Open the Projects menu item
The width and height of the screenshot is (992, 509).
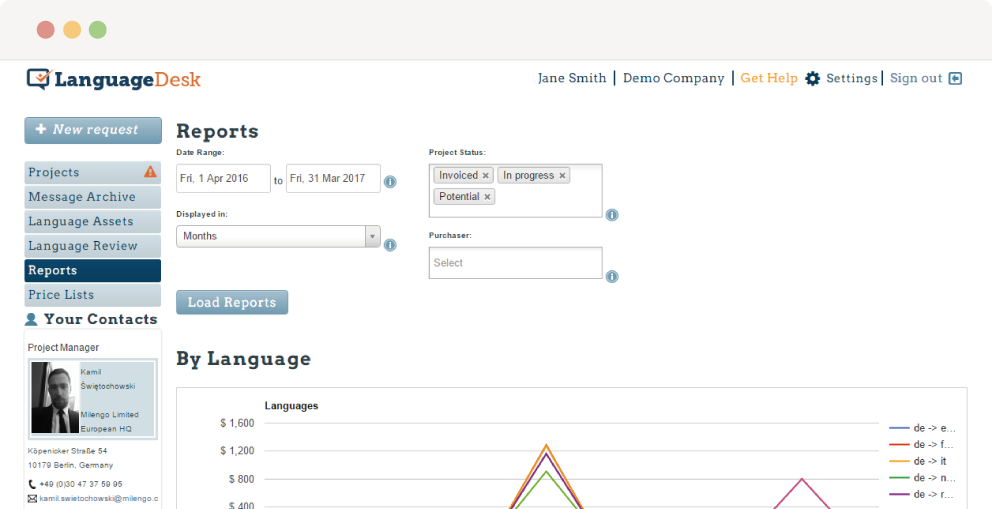(x=92, y=172)
